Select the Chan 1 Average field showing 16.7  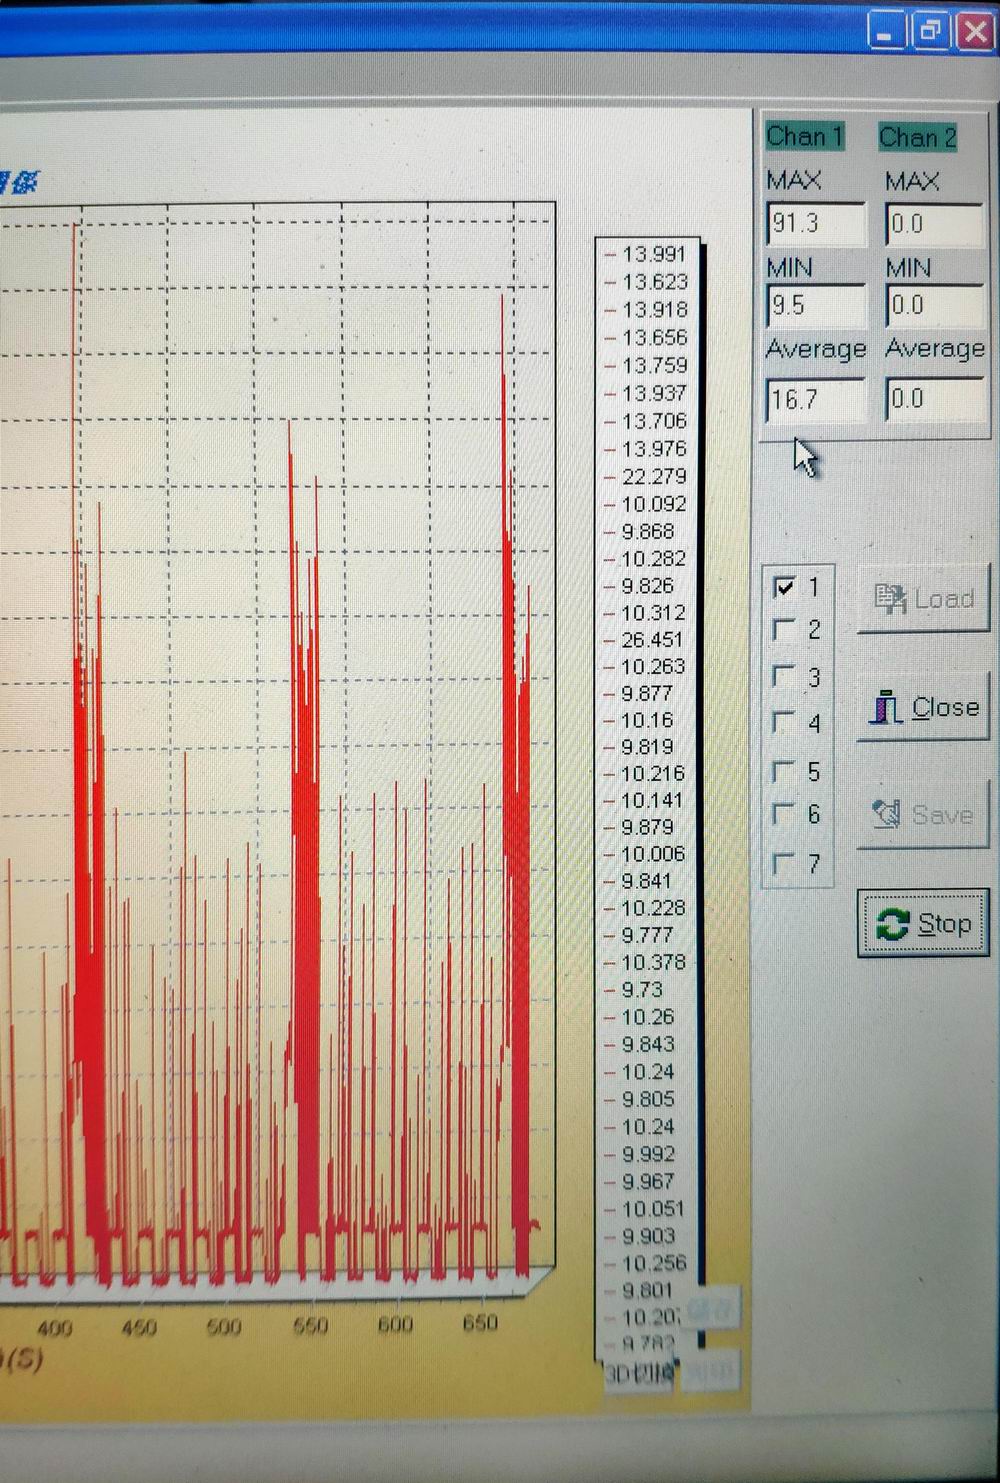pyautogui.click(x=816, y=399)
